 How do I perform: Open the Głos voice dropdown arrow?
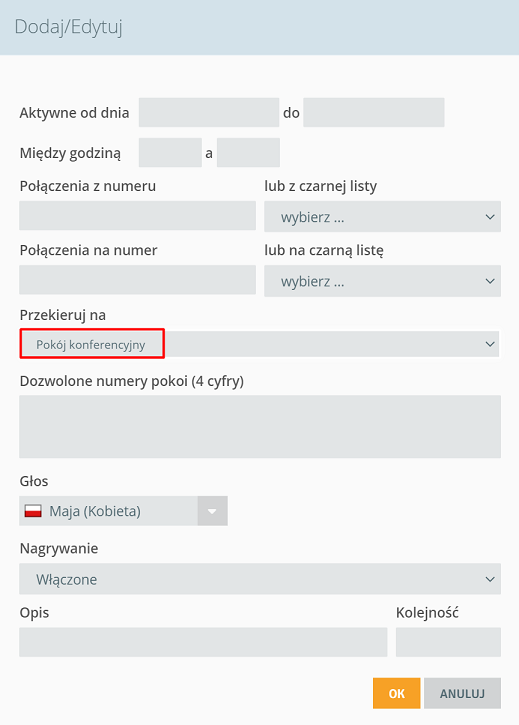(212, 511)
